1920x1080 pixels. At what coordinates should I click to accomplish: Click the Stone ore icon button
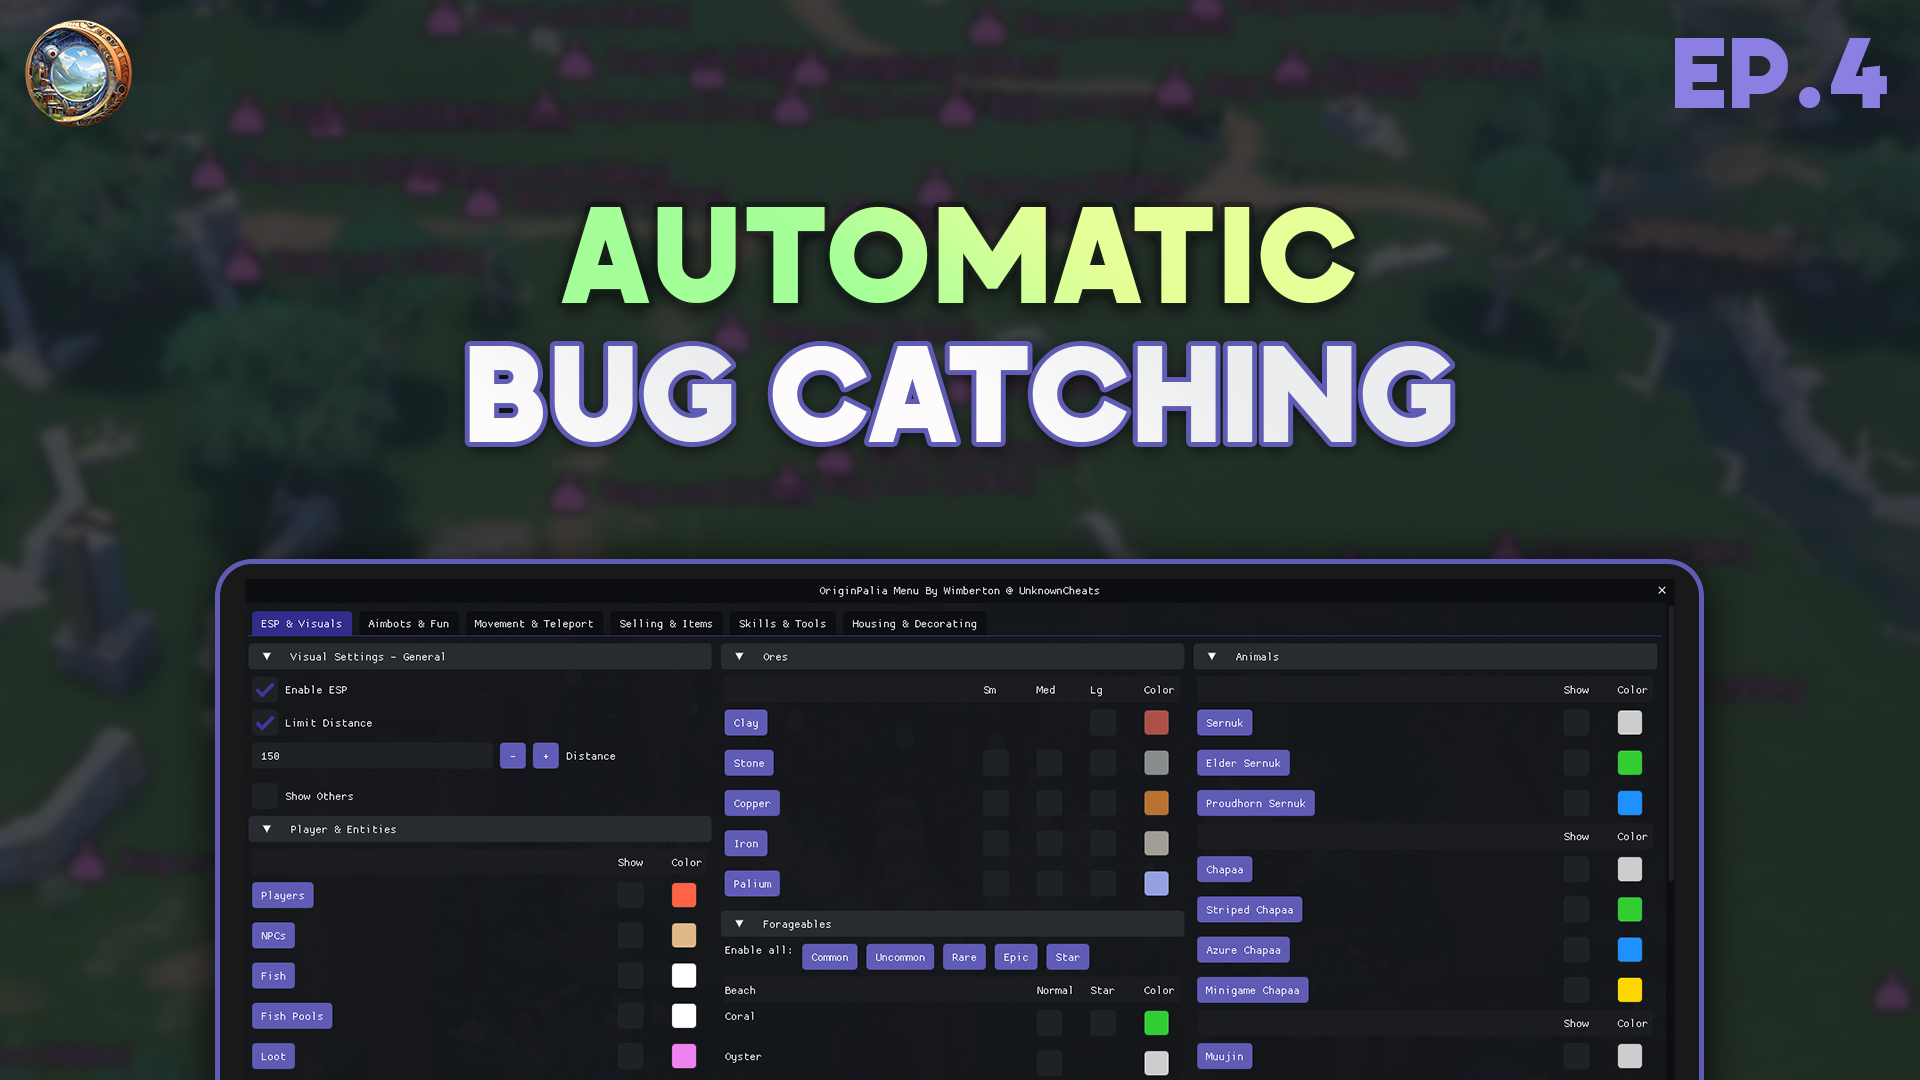(748, 762)
